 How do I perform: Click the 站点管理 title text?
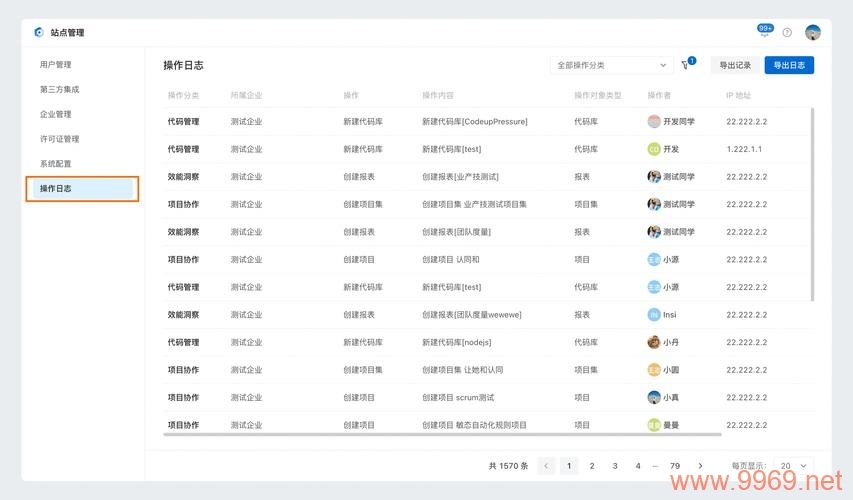[x=67, y=33]
